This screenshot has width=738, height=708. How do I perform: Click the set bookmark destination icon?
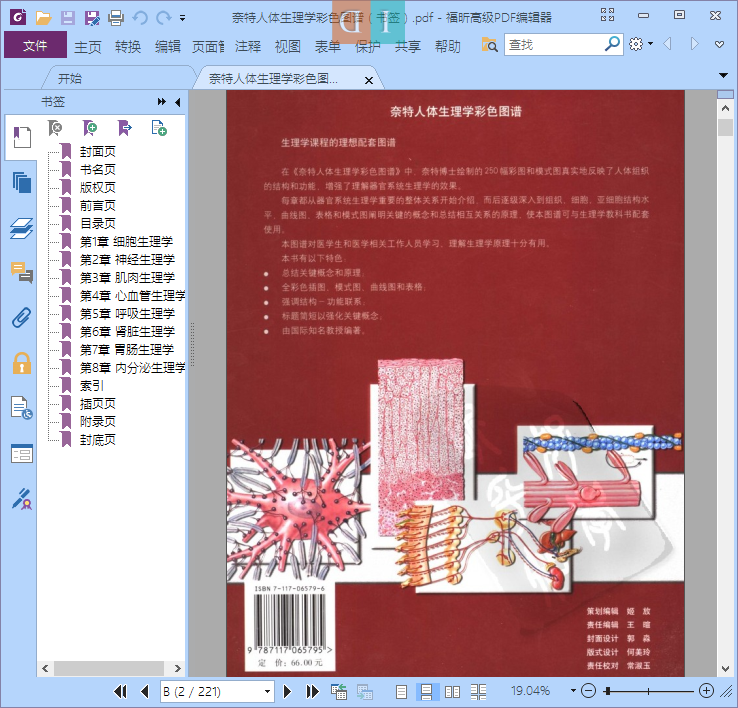[124, 128]
